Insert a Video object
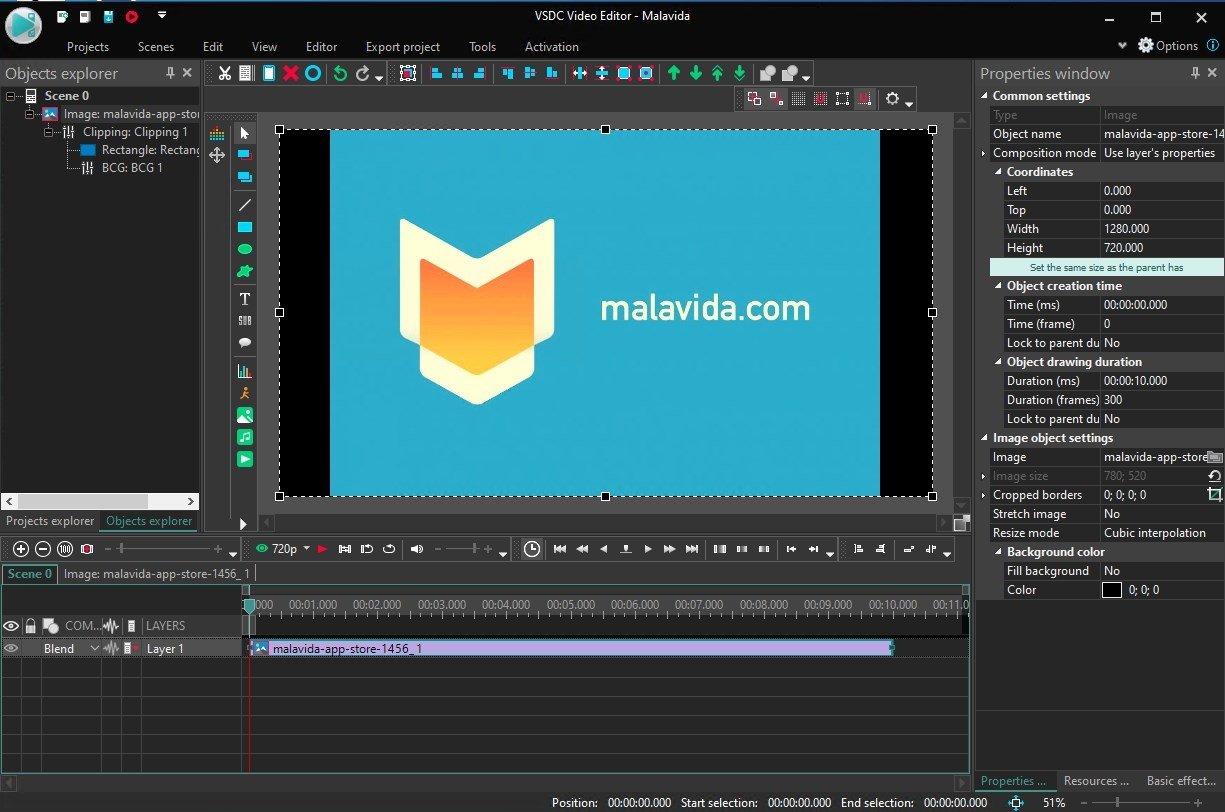 (245, 459)
